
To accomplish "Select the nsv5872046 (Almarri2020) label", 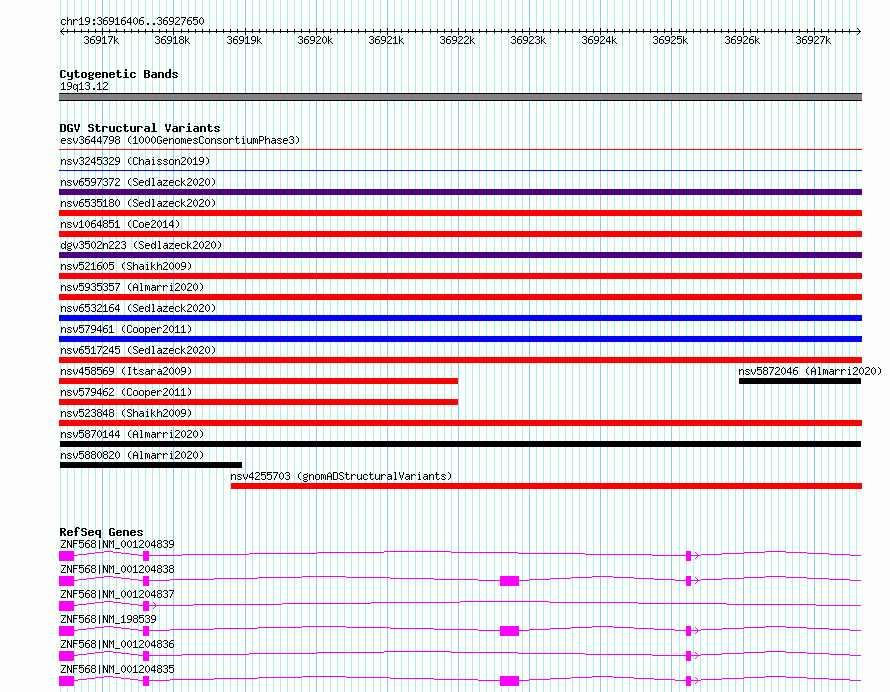I will pyautogui.click(x=810, y=371).
